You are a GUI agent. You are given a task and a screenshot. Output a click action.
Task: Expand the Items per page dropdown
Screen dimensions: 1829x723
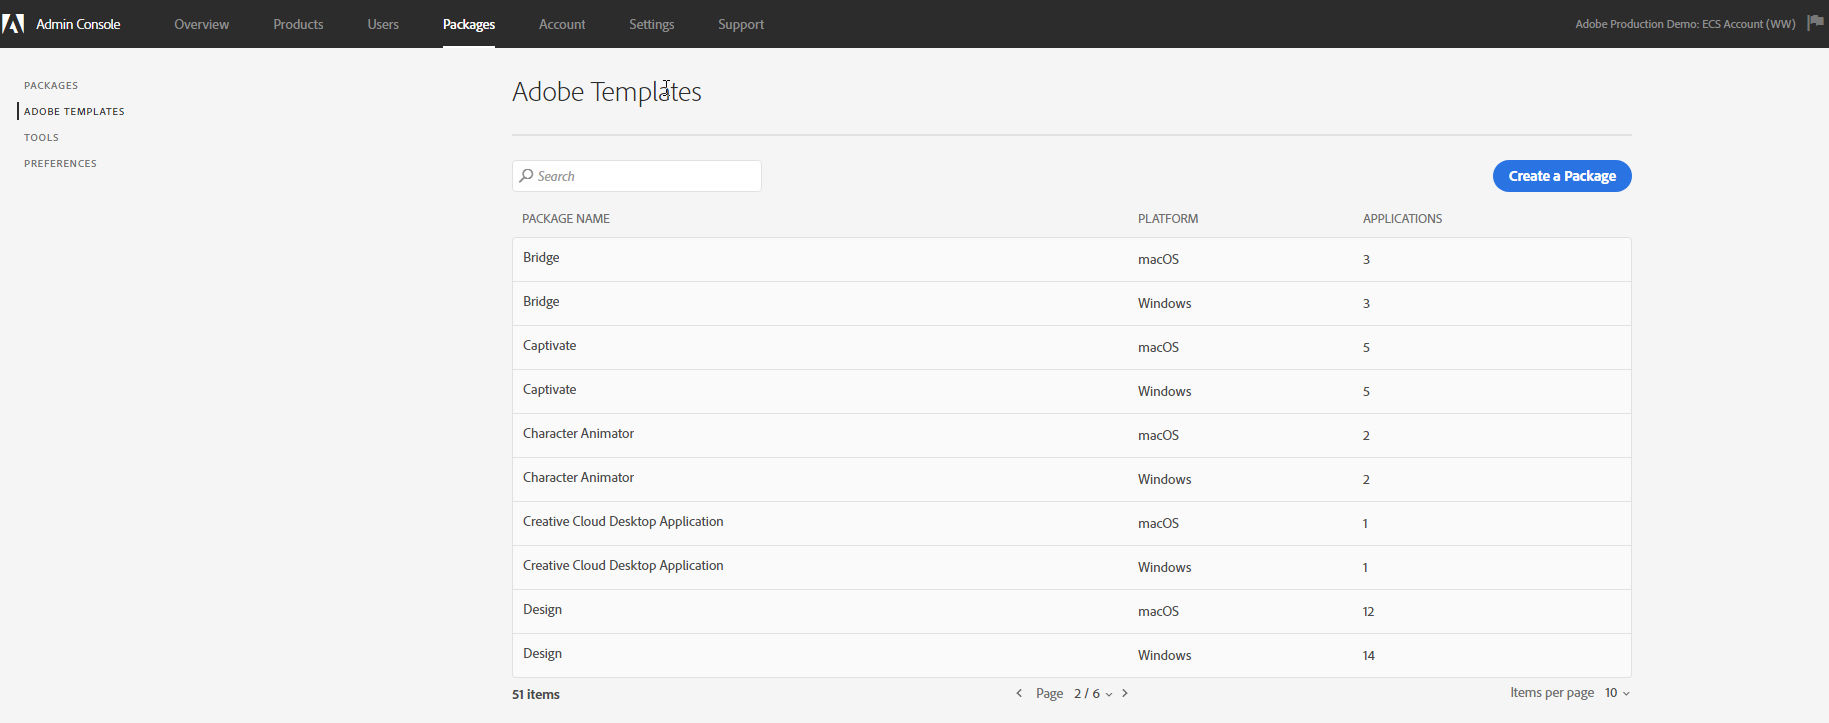pos(1617,693)
